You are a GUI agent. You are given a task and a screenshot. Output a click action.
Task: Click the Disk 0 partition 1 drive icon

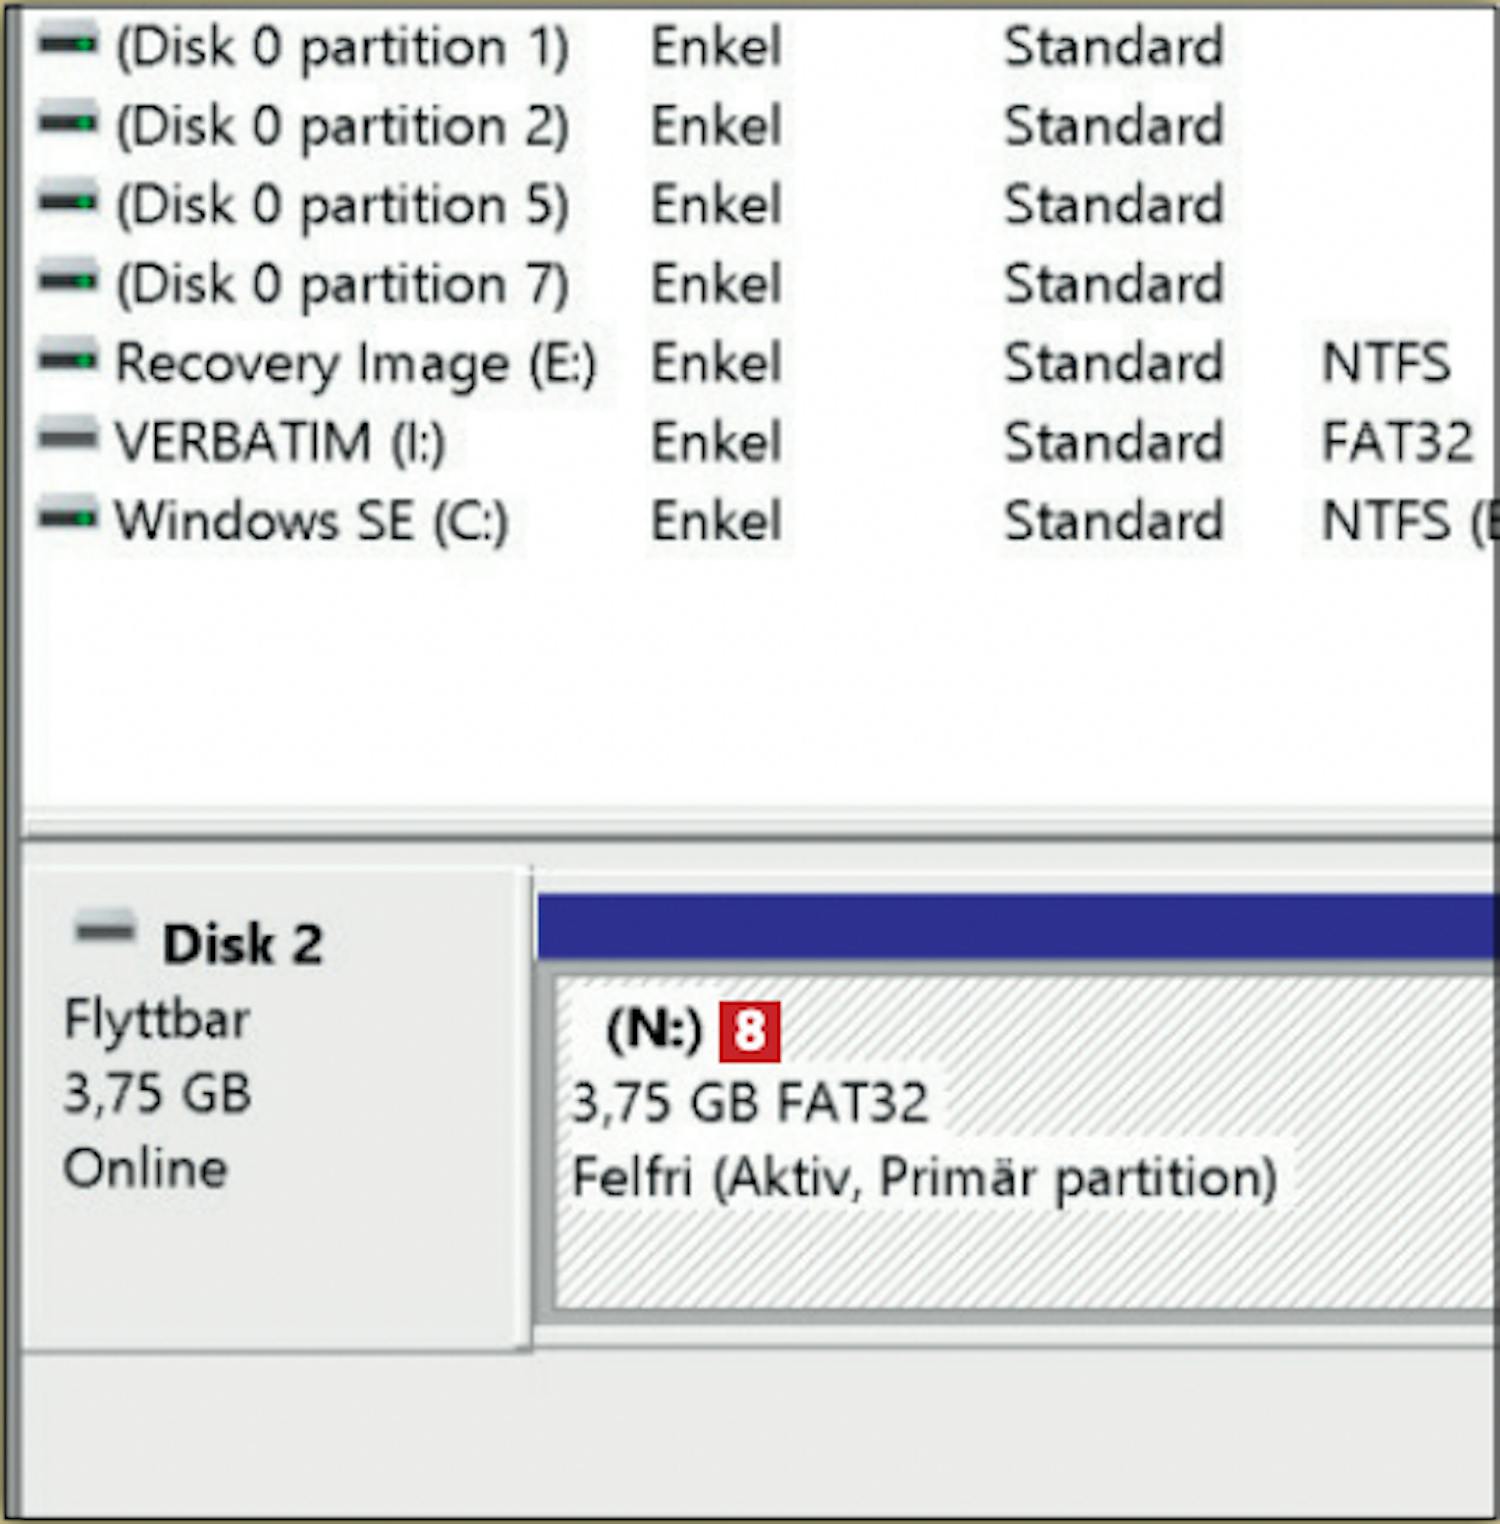pyautogui.click(x=68, y=43)
